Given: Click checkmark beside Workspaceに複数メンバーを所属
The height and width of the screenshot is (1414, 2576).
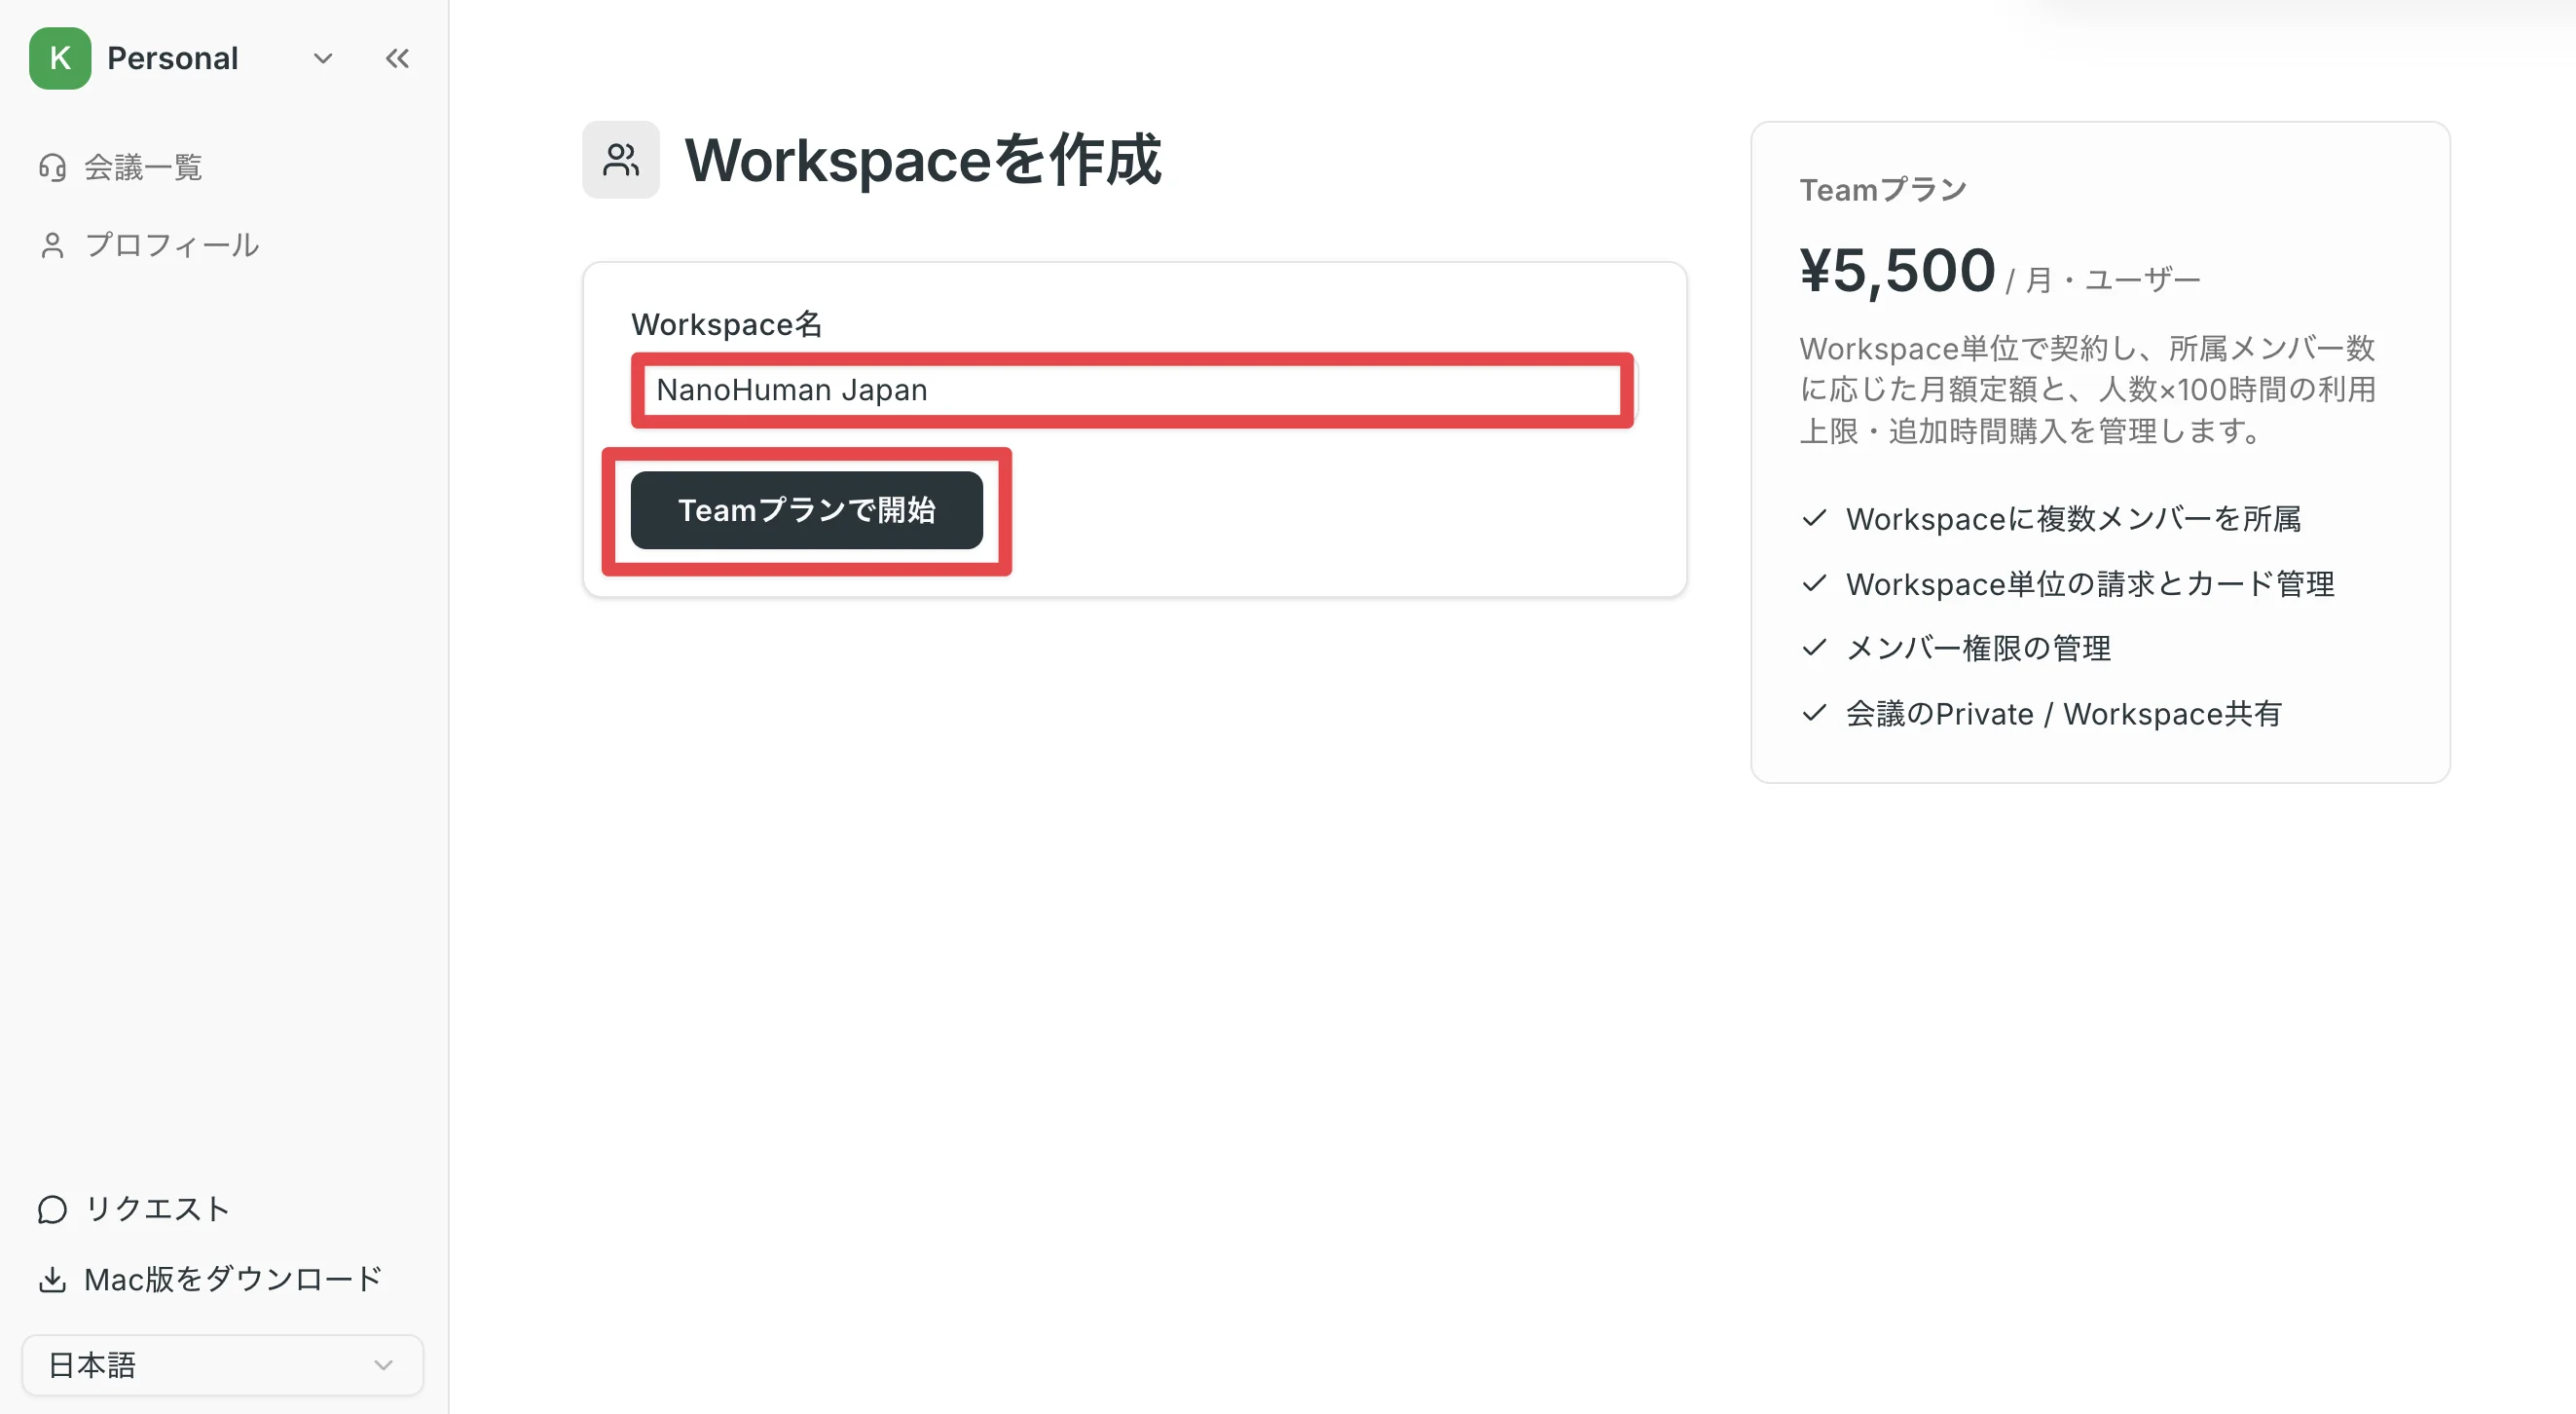Looking at the screenshot, I should coord(1814,518).
